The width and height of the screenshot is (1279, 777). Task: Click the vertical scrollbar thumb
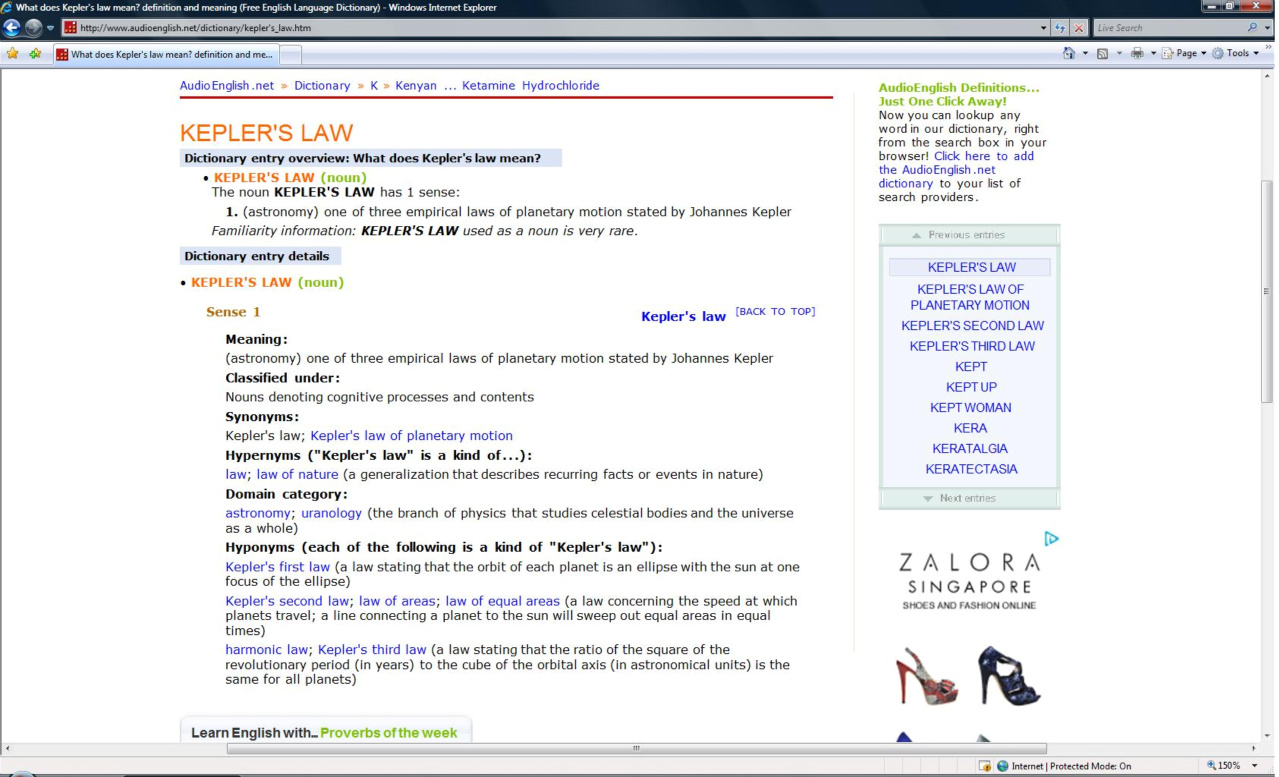[1268, 290]
